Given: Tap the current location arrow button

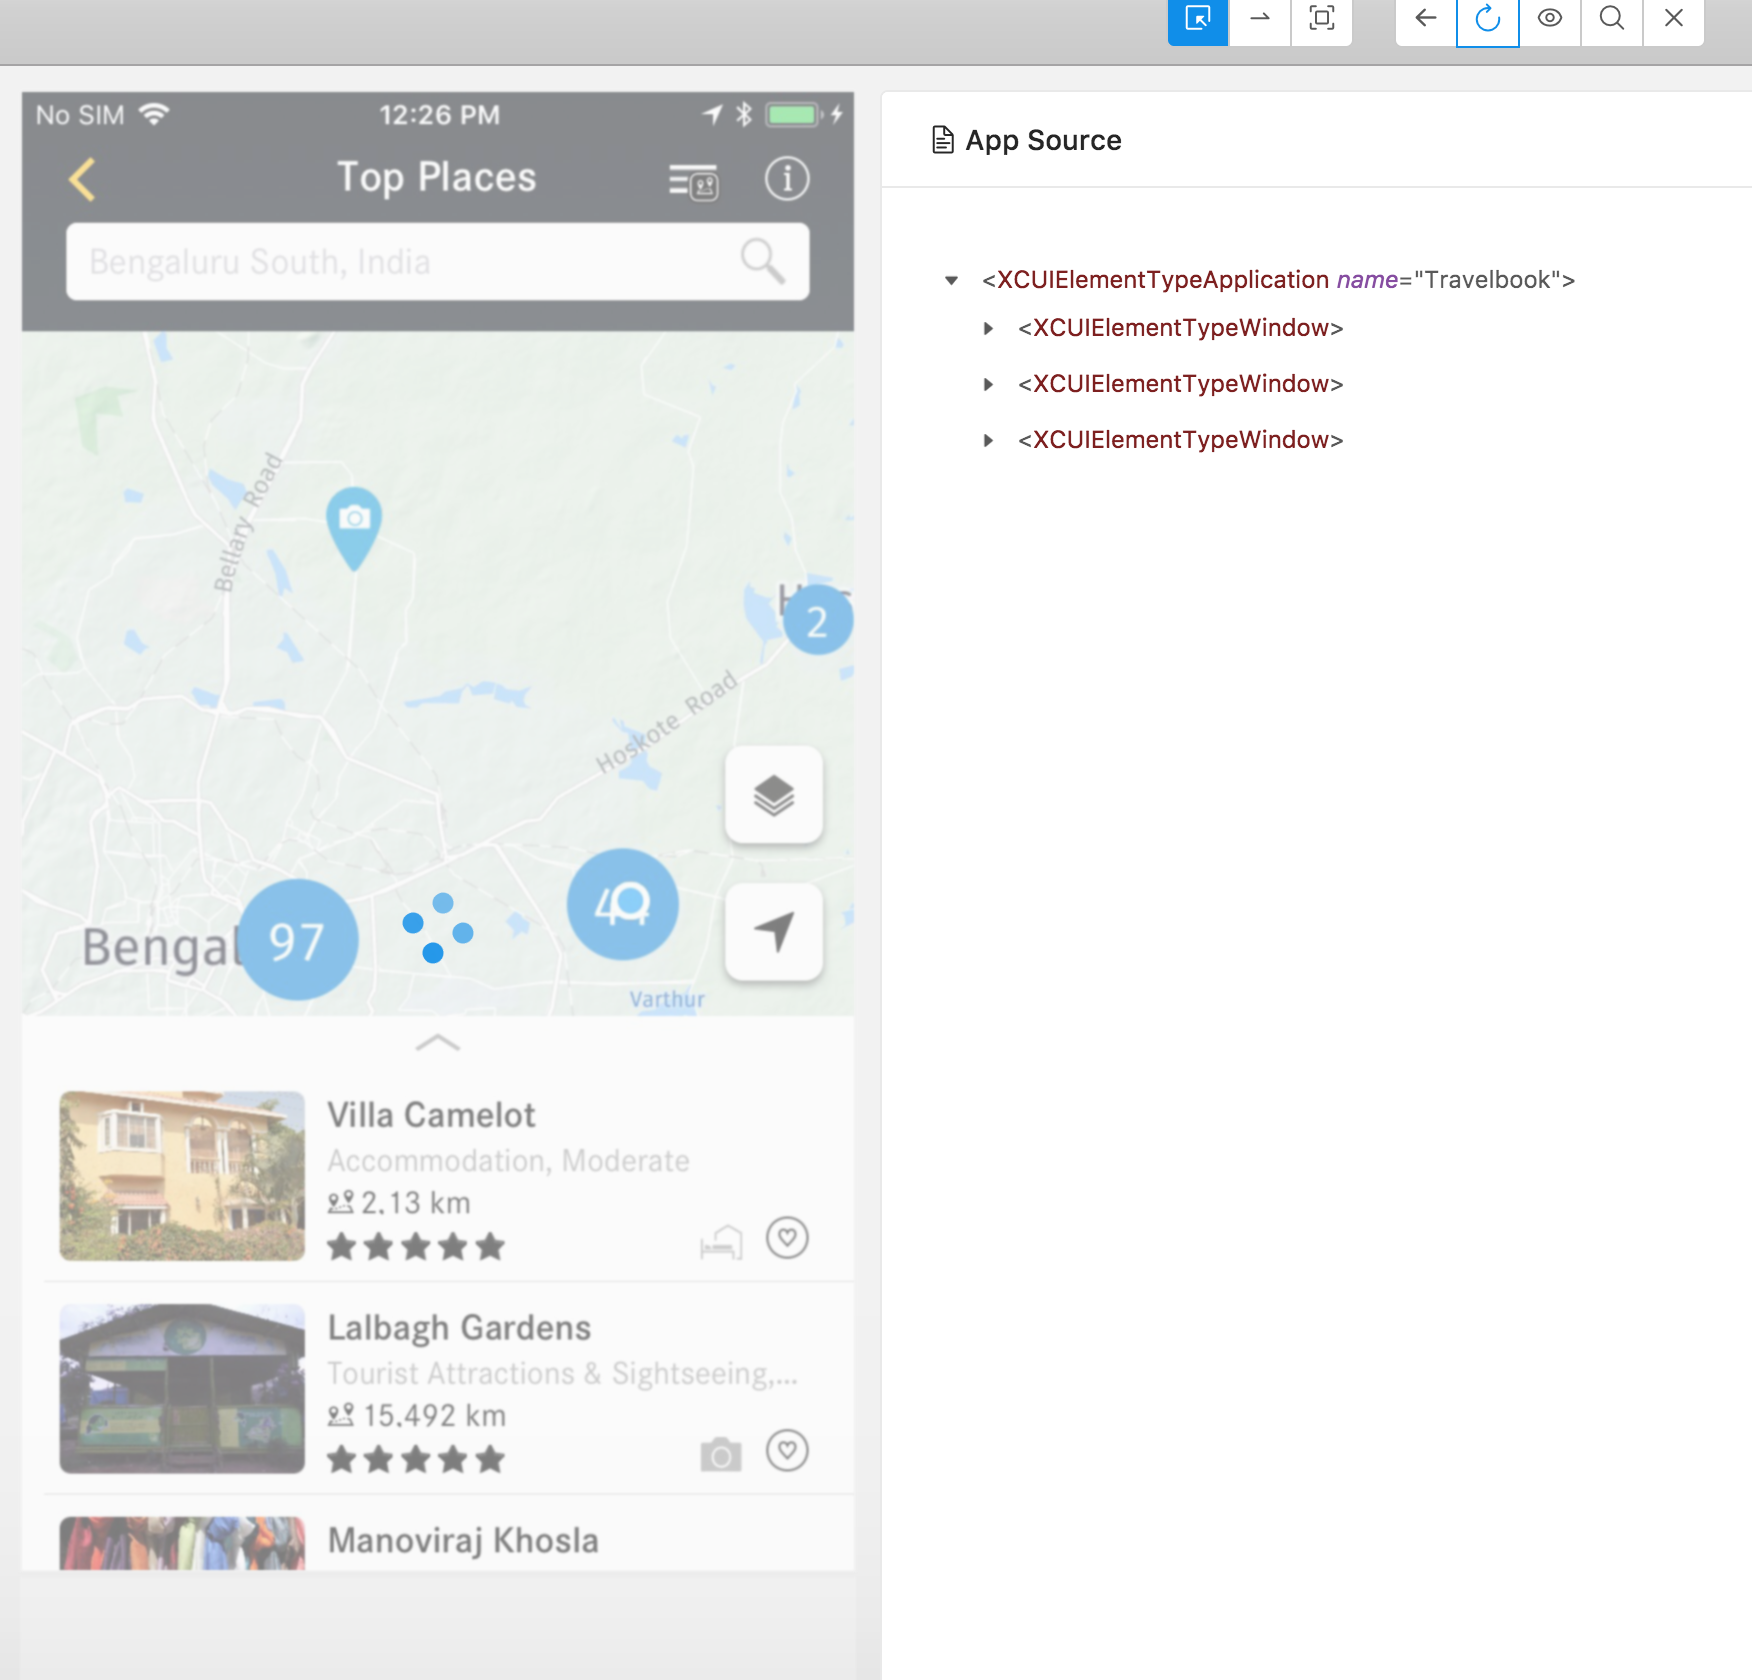Looking at the screenshot, I should coord(774,931).
